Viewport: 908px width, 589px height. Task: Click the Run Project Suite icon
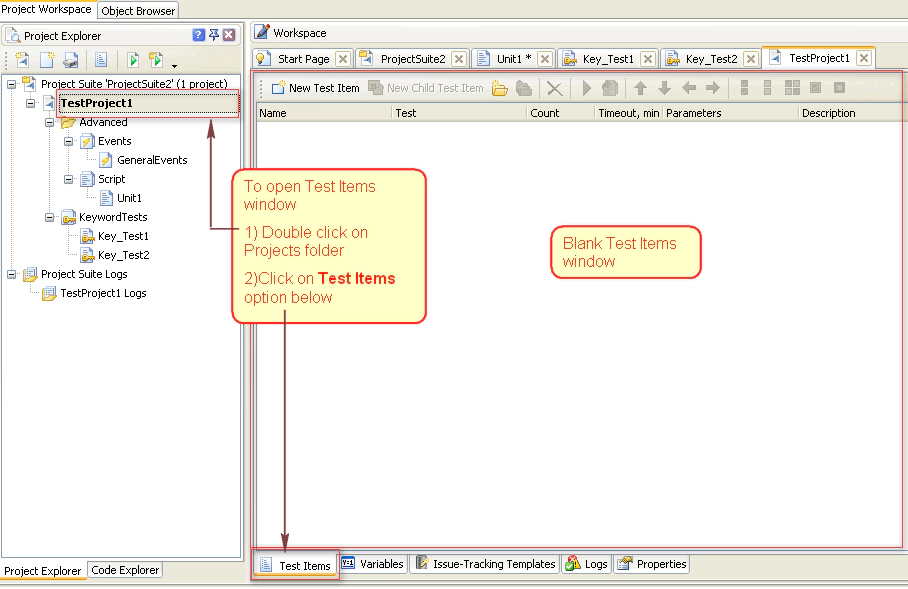156,60
